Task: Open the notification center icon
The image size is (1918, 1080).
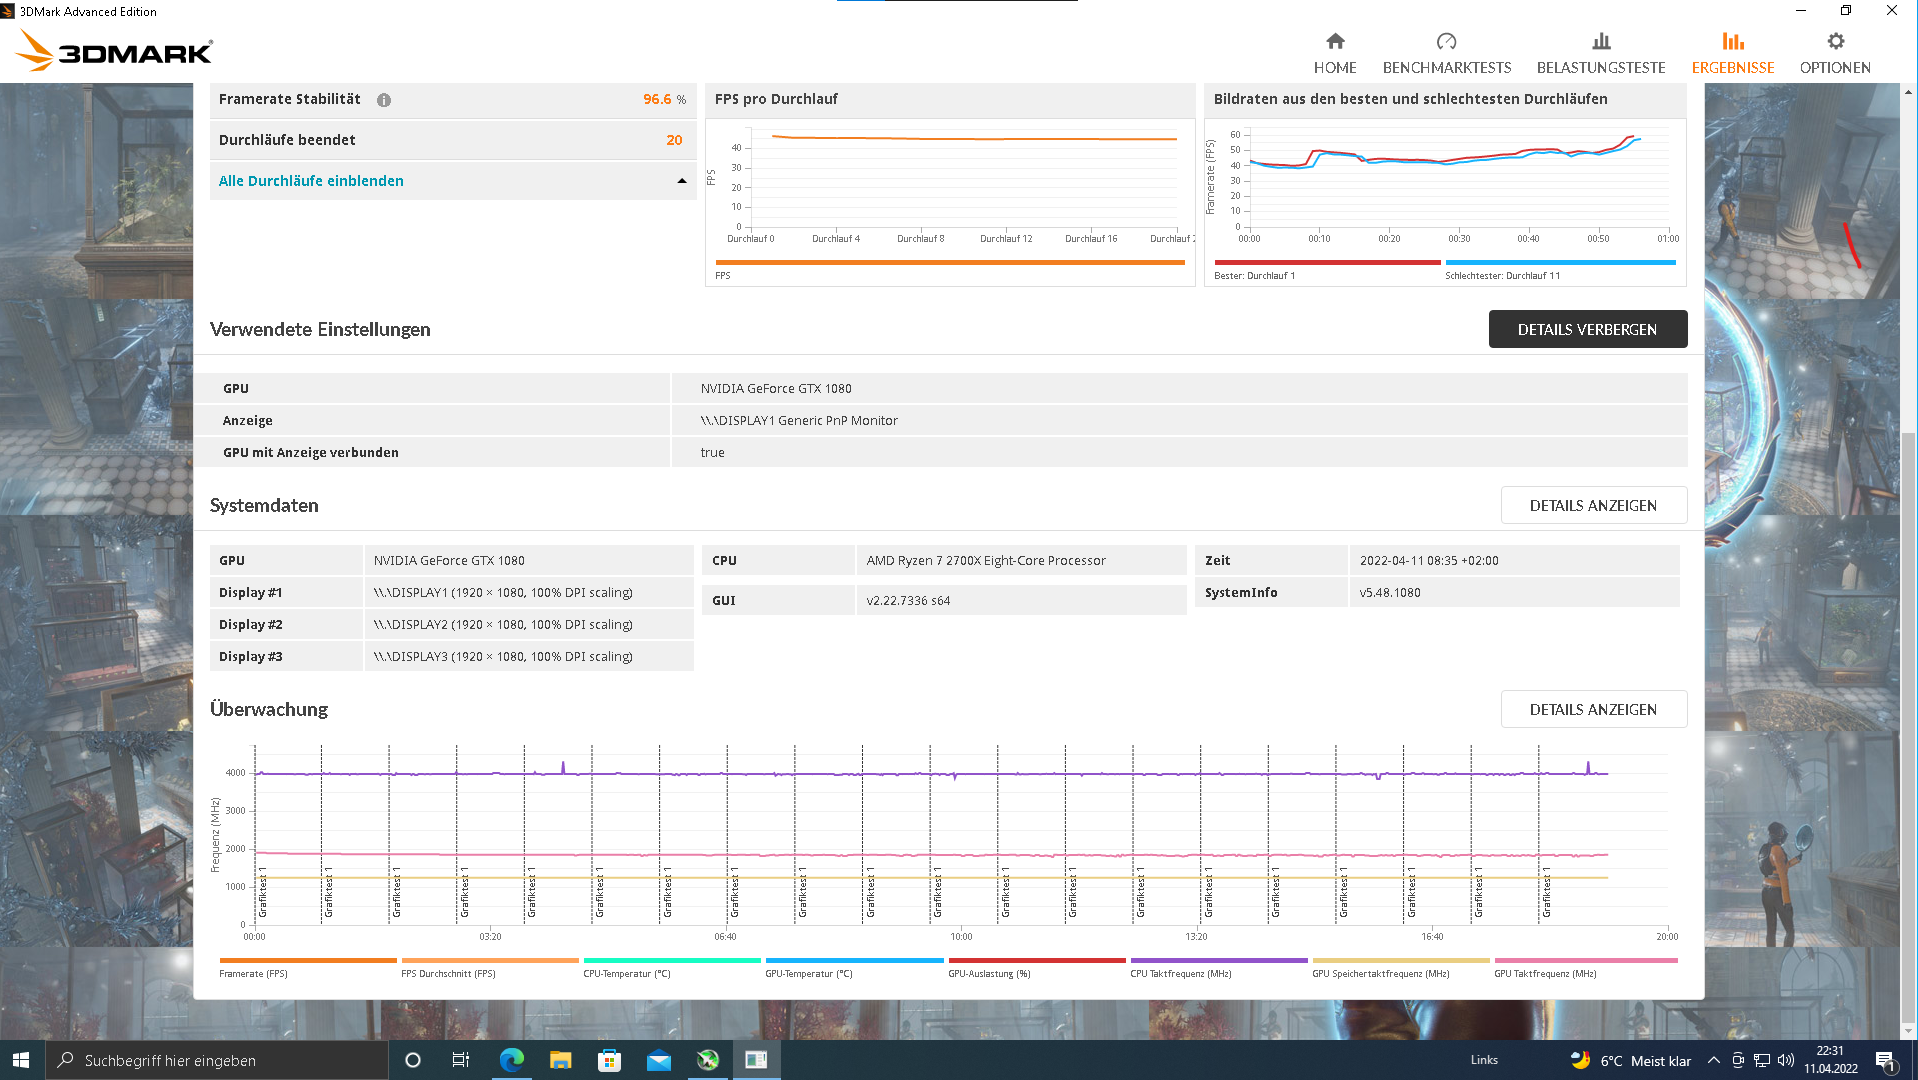Action: tap(1885, 1061)
